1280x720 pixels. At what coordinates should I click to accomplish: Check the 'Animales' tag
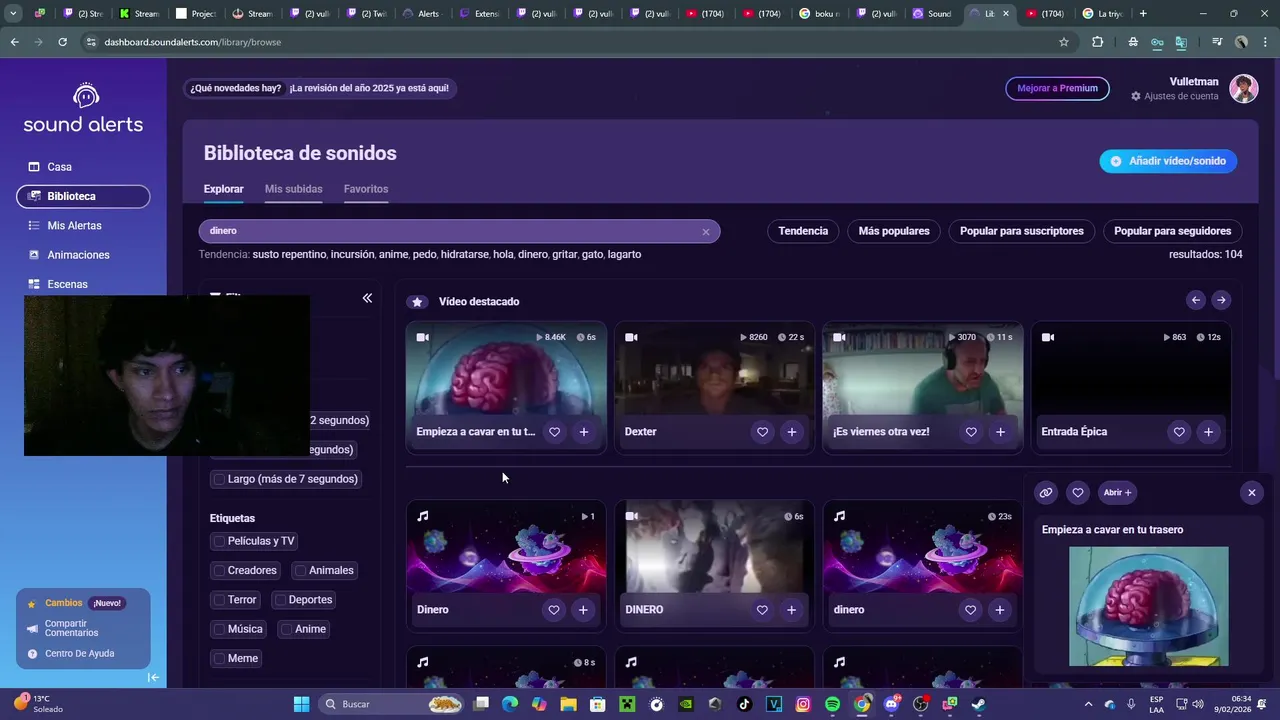[300, 570]
